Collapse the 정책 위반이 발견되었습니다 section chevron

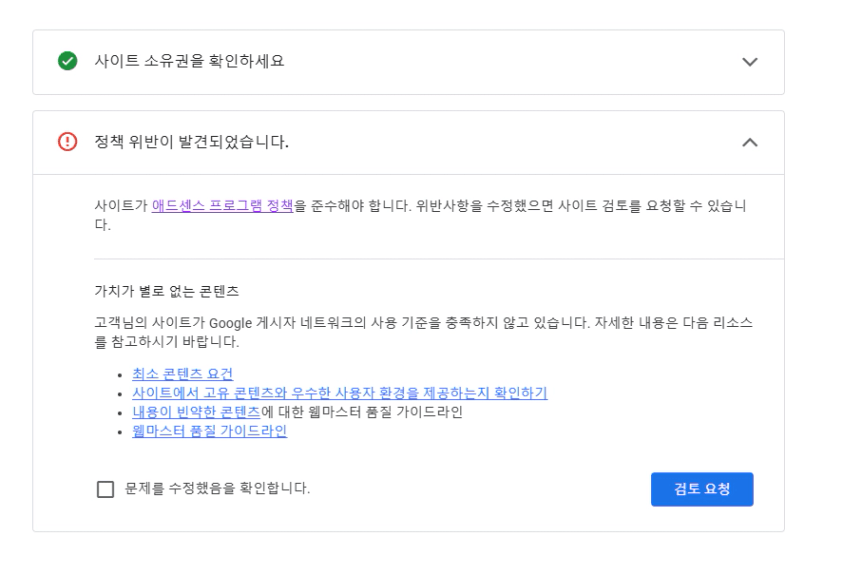(750, 143)
